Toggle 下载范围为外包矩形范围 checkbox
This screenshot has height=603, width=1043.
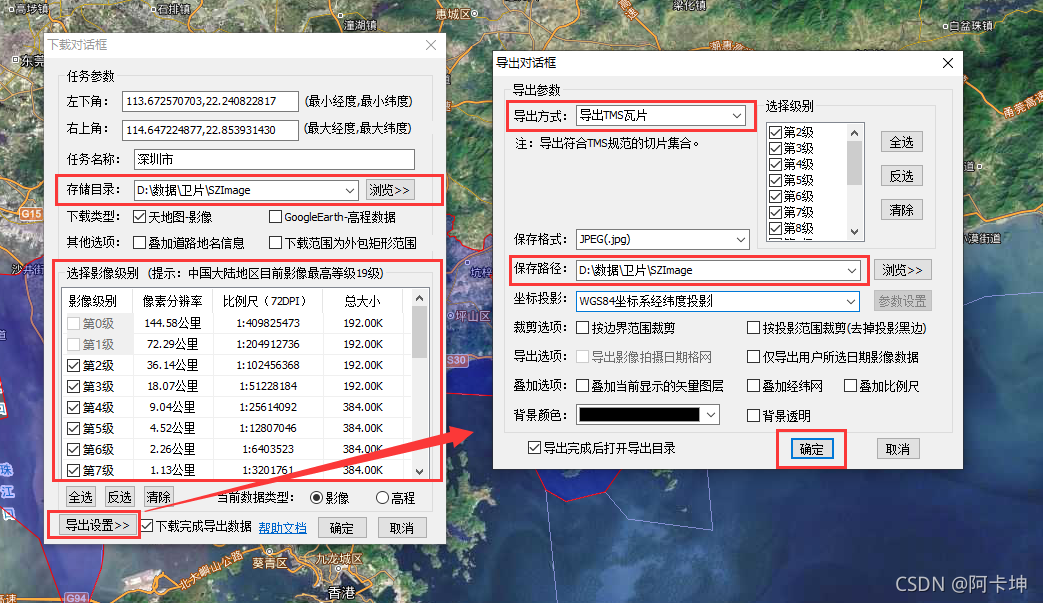(275, 243)
